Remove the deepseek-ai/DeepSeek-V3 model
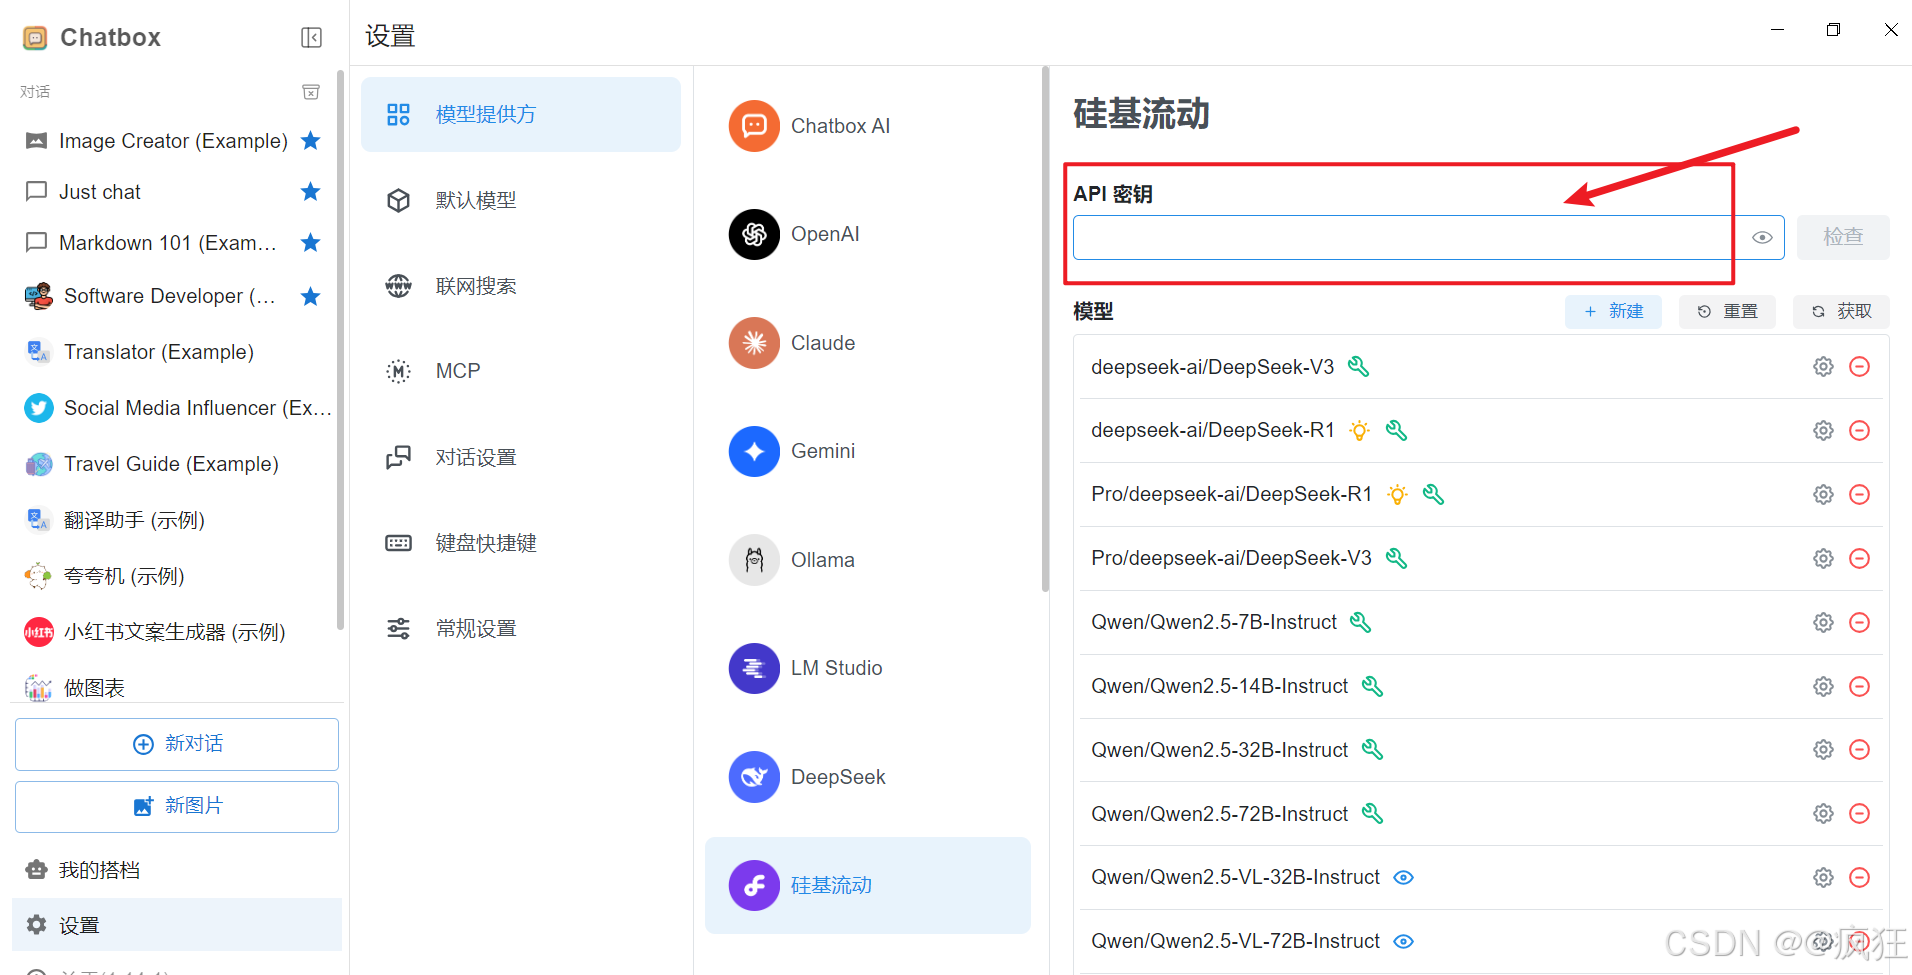The width and height of the screenshot is (1912, 975). (1860, 366)
